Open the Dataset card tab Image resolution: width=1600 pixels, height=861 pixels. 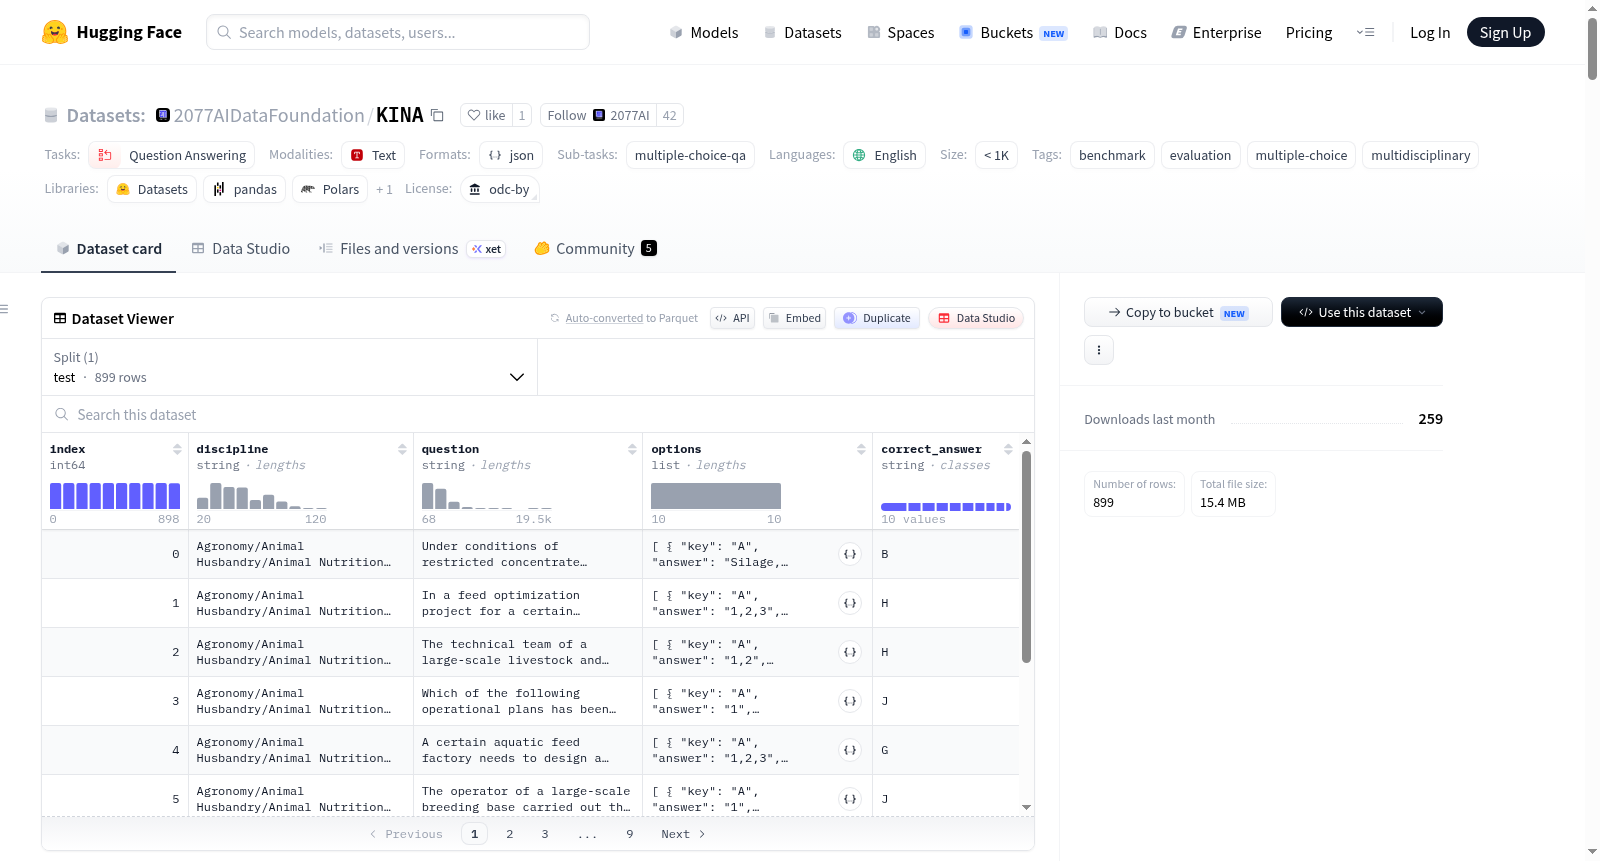click(109, 249)
